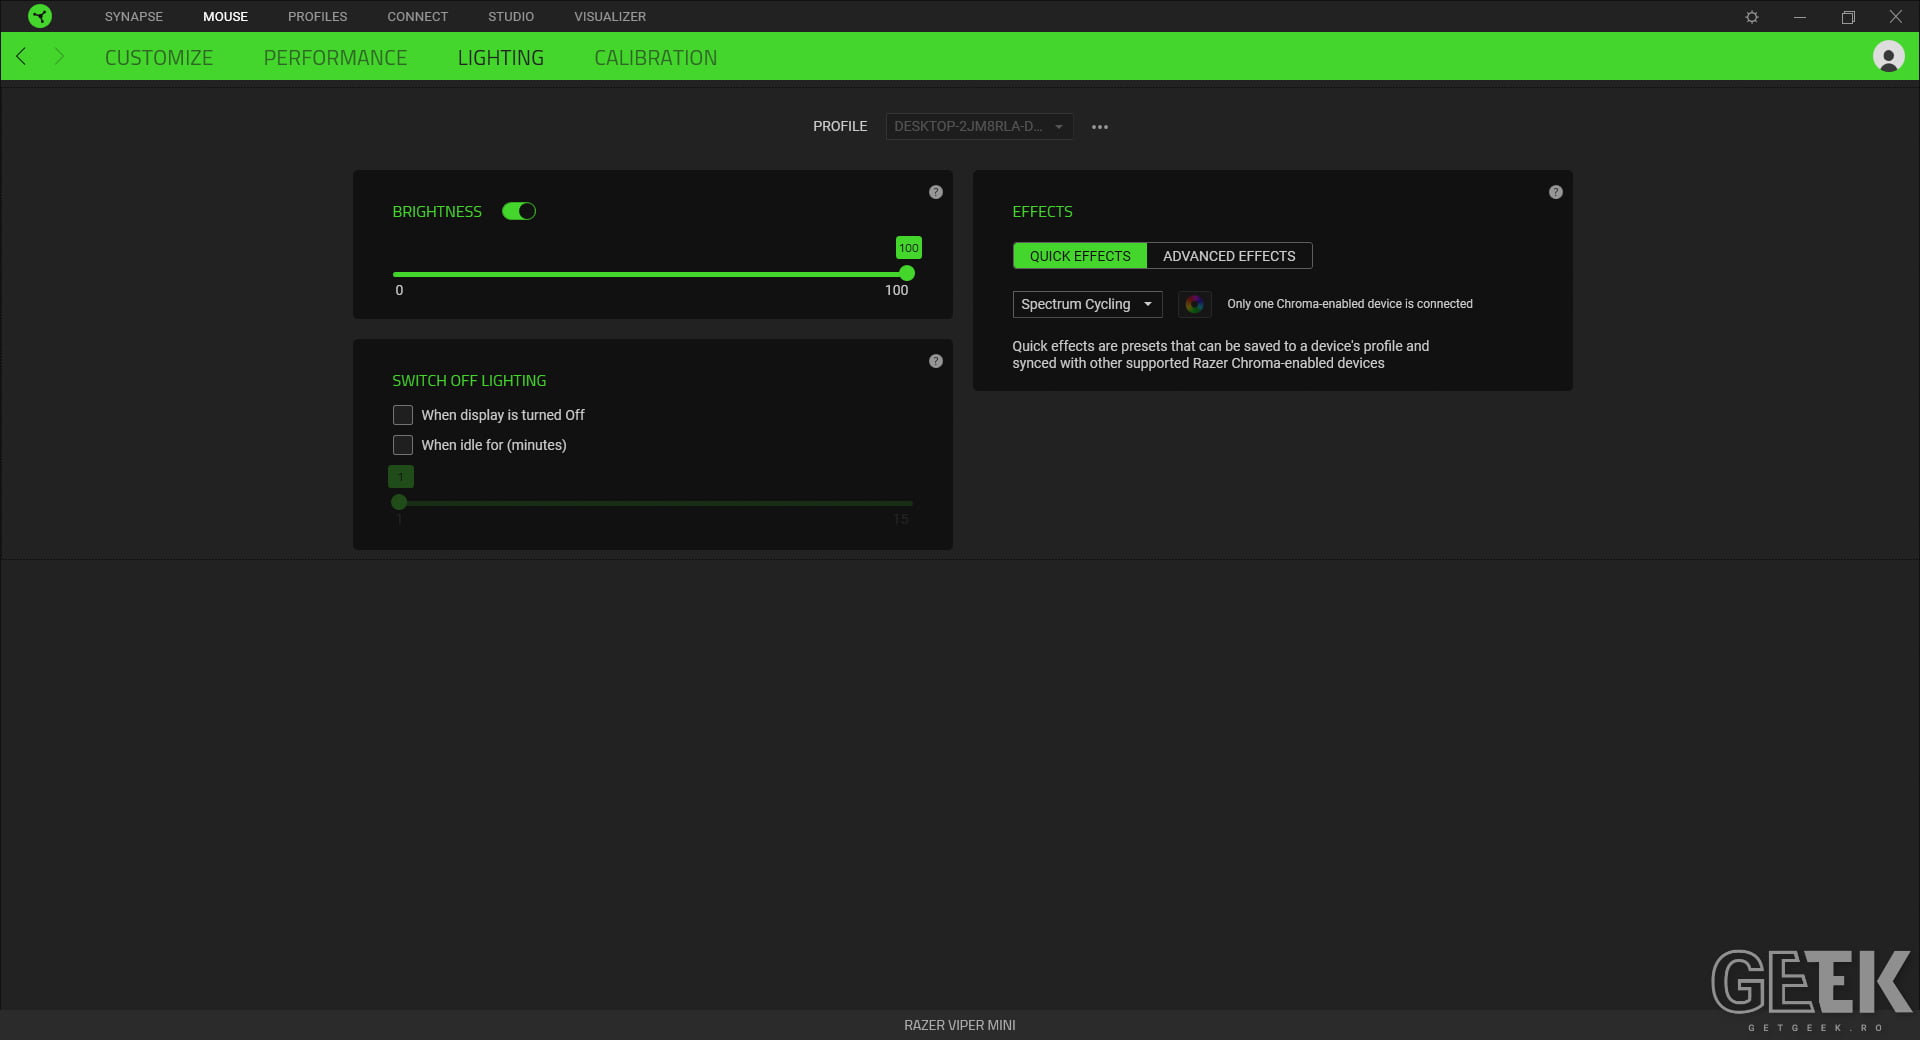Viewport: 1920px width, 1040px height.
Task: Click the brightness value 100 tooltip
Action: pyautogui.click(x=909, y=248)
